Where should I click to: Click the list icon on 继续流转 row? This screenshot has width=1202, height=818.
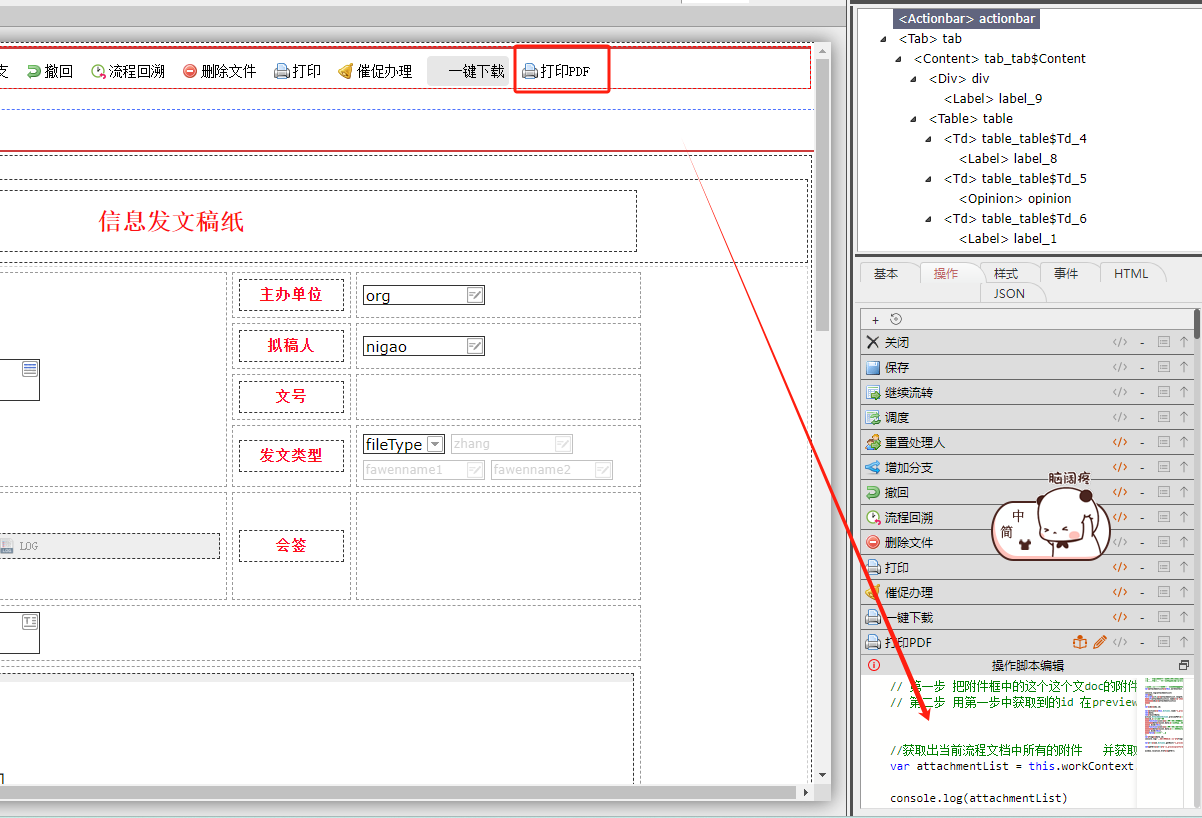click(1164, 392)
